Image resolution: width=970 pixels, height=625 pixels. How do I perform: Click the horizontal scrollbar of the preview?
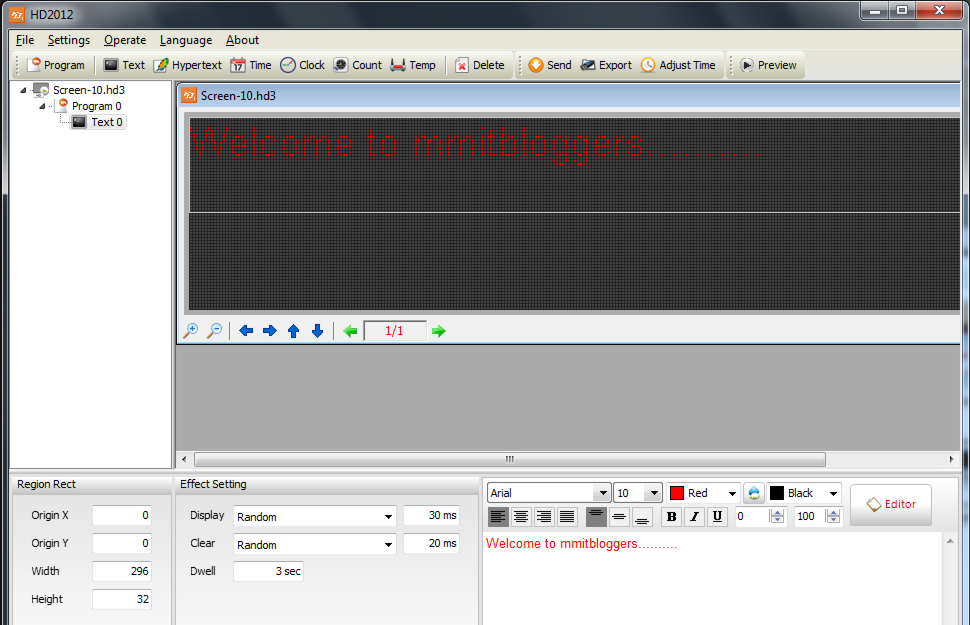510,459
